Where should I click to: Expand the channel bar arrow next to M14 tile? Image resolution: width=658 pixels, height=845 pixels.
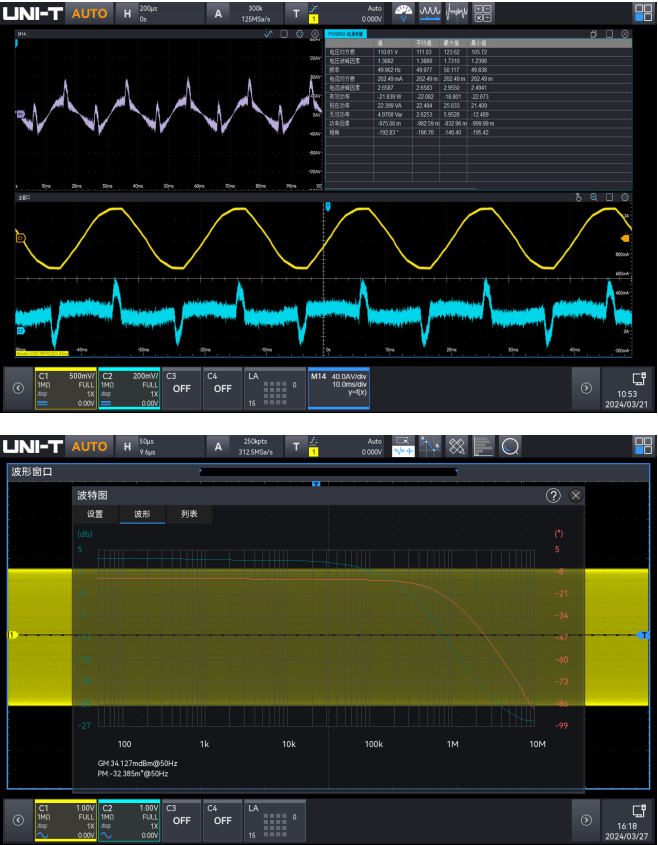tap(585, 389)
